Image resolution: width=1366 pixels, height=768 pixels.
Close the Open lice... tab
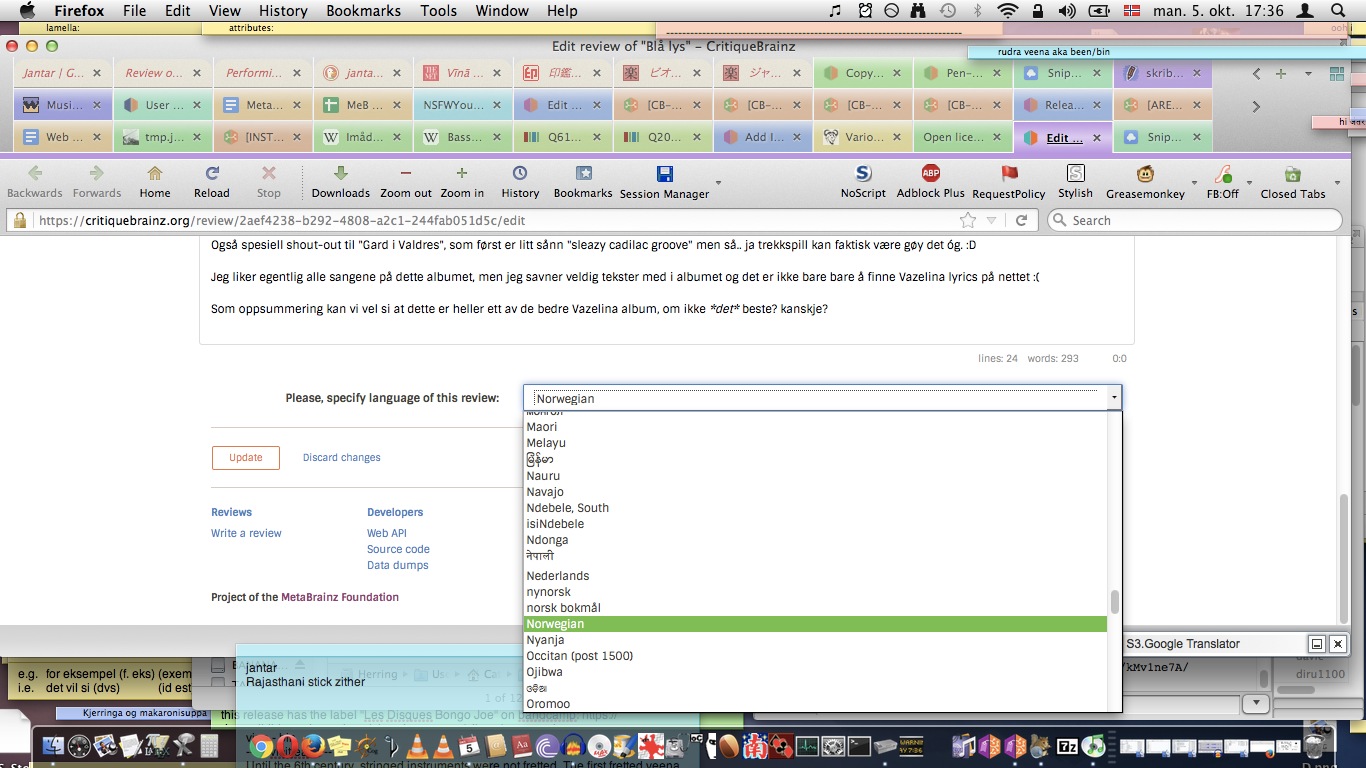(996, 137)
